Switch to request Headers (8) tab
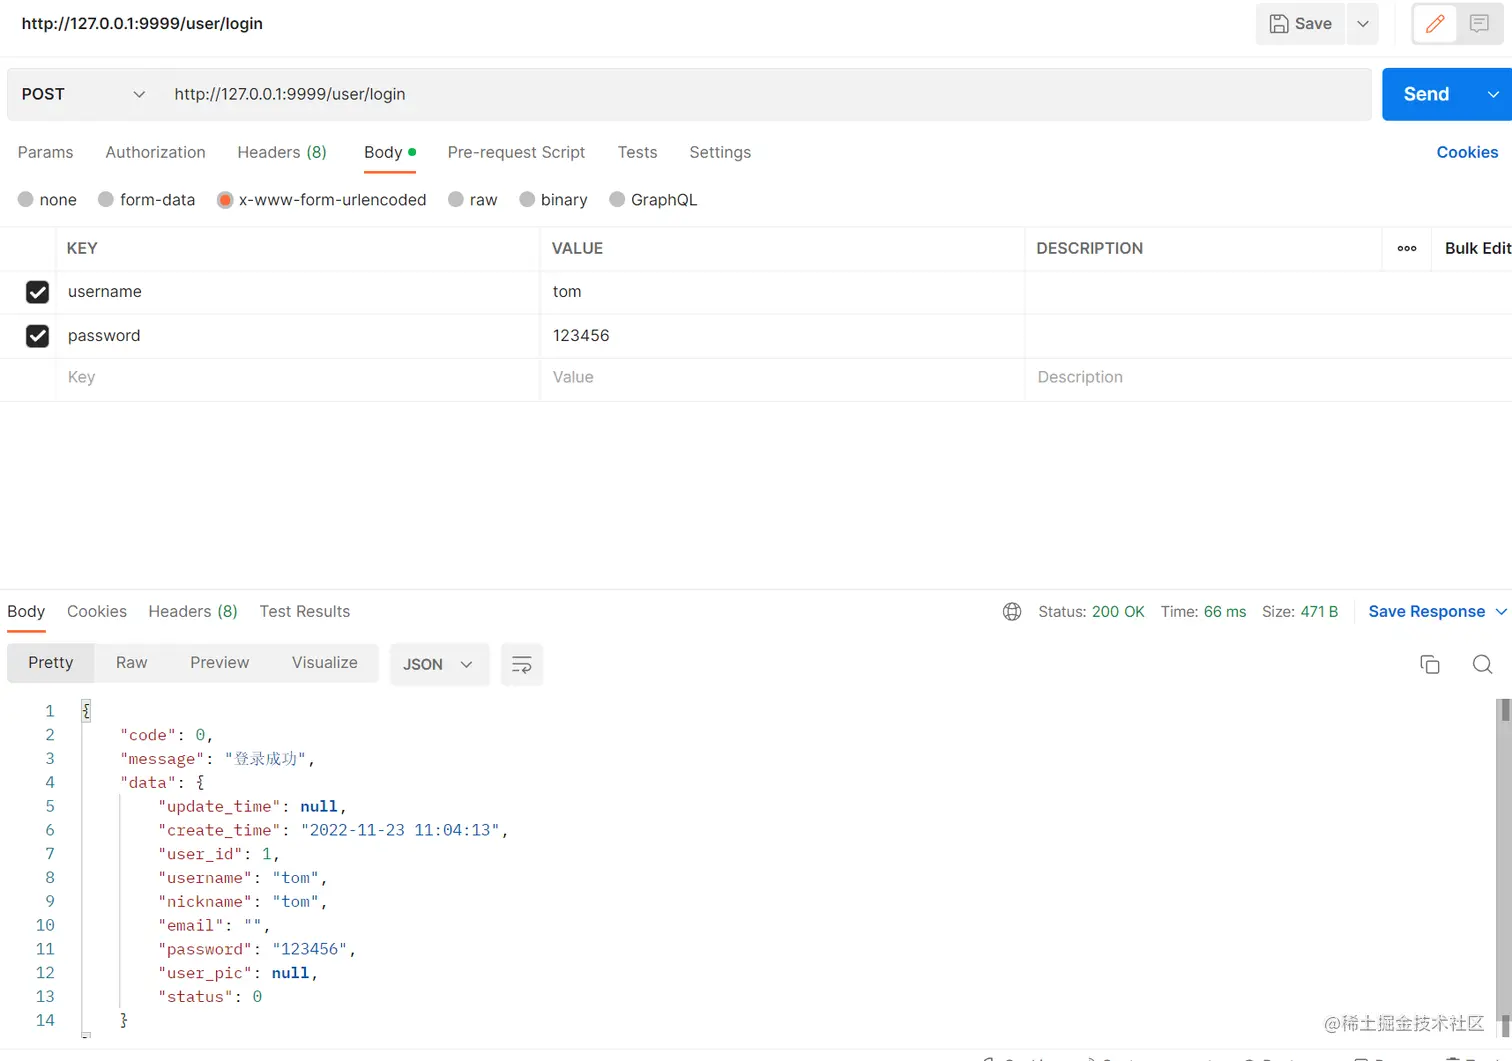The height and width of the screenshot is (1061, 1512). (x=282, y=153)
